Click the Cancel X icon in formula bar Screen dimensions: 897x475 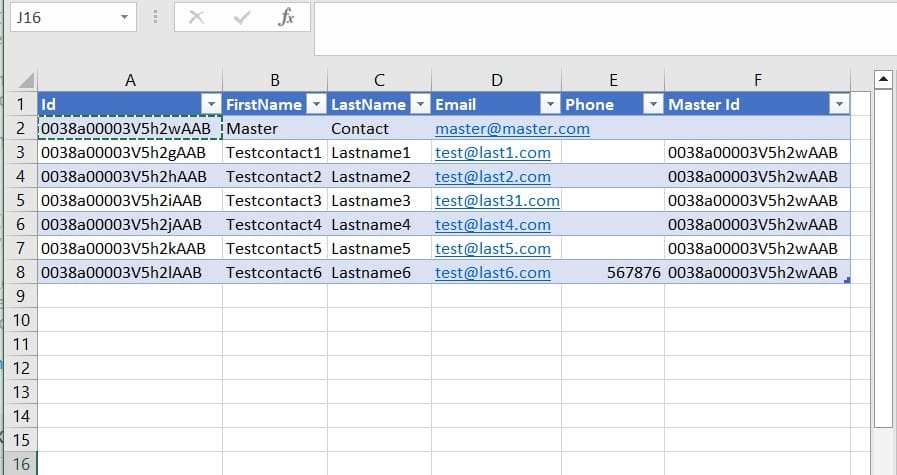[x=196, y=18]
